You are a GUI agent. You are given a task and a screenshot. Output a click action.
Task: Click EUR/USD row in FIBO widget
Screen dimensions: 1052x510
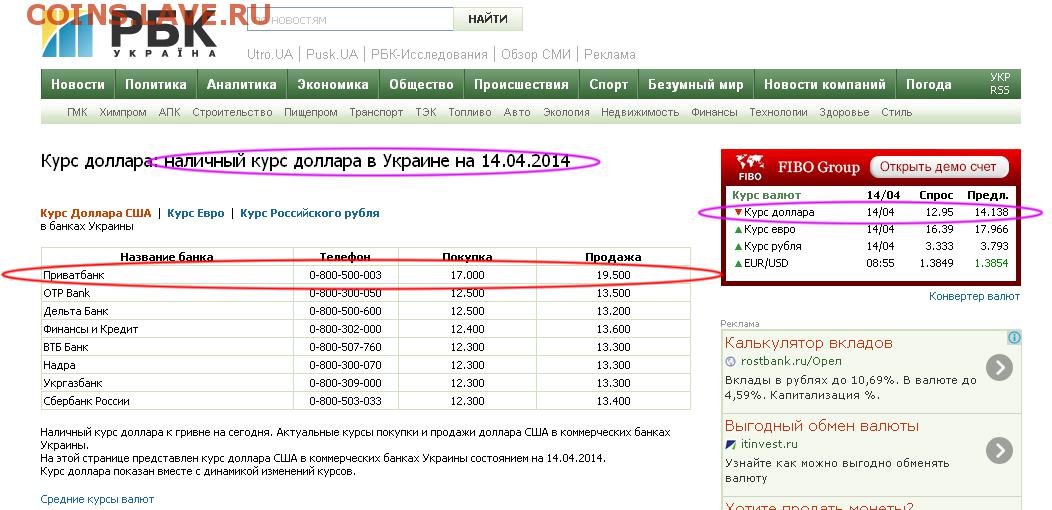click(x=871, y=263)
